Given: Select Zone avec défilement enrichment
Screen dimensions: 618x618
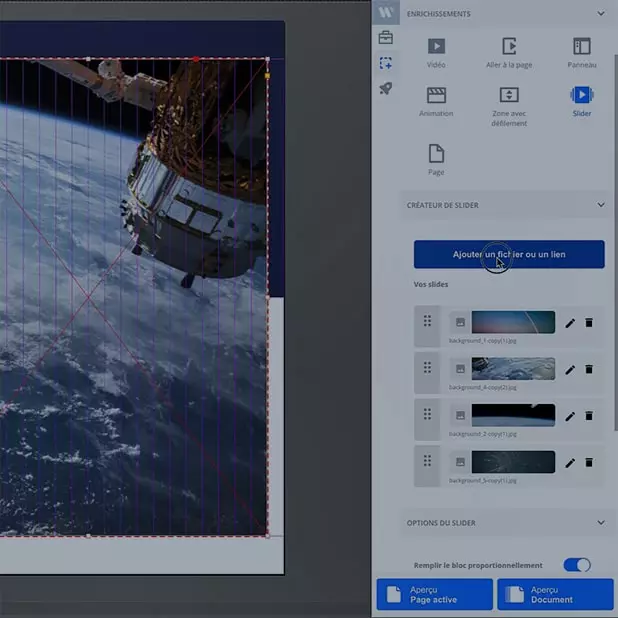Looking at the screenshot, I should pos(509,95).
